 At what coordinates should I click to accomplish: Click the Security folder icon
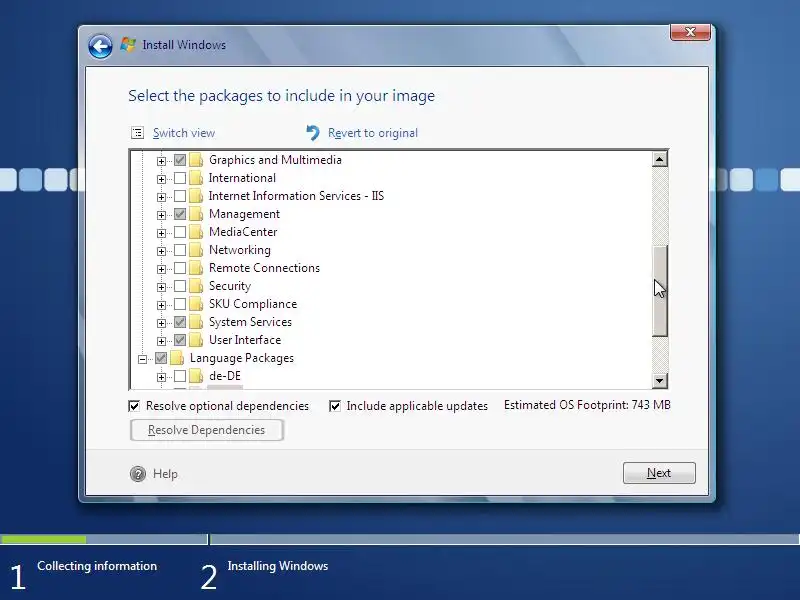(x=196, y=286)
